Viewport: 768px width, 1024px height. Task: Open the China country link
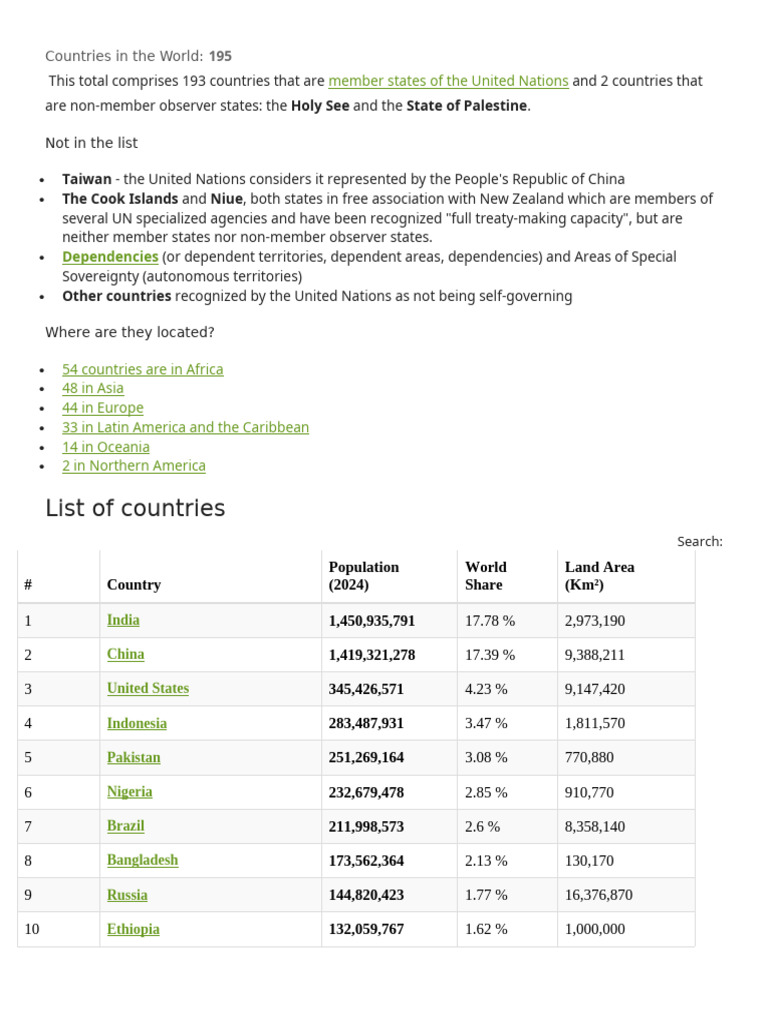[125, 654]
